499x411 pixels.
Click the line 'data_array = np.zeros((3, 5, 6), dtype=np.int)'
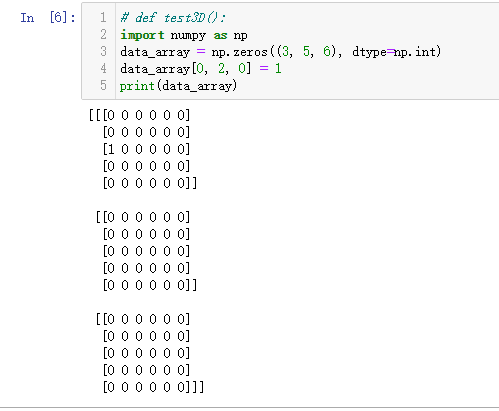click(280, 52)
